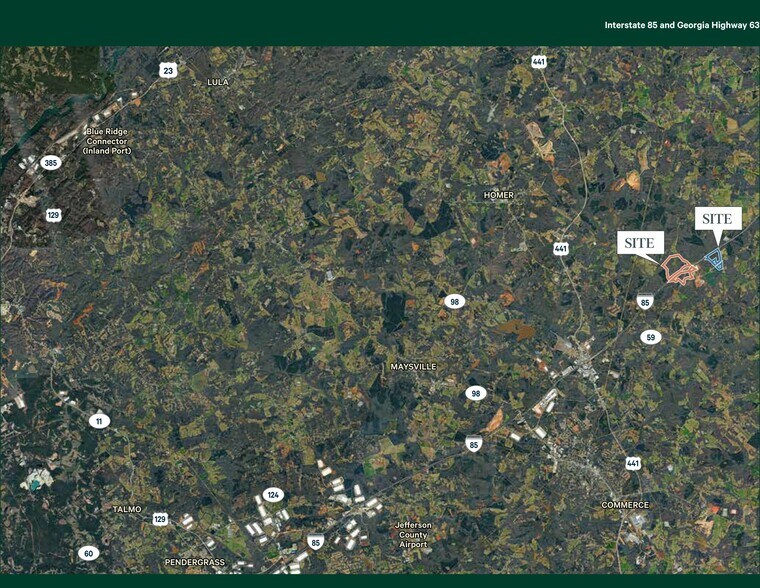Select the SITE callout pointing to blue parcel
This screenshot has width=760, height=588.
point(718,219)
